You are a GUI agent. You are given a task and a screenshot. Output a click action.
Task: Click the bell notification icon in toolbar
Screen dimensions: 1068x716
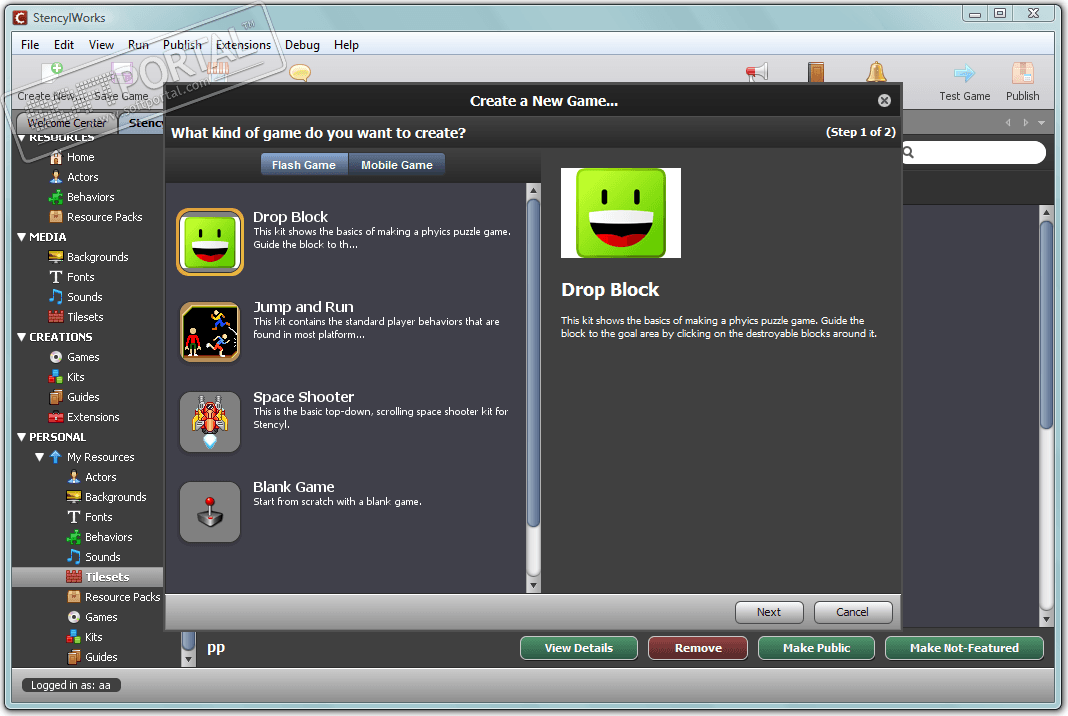pos(876,72)
